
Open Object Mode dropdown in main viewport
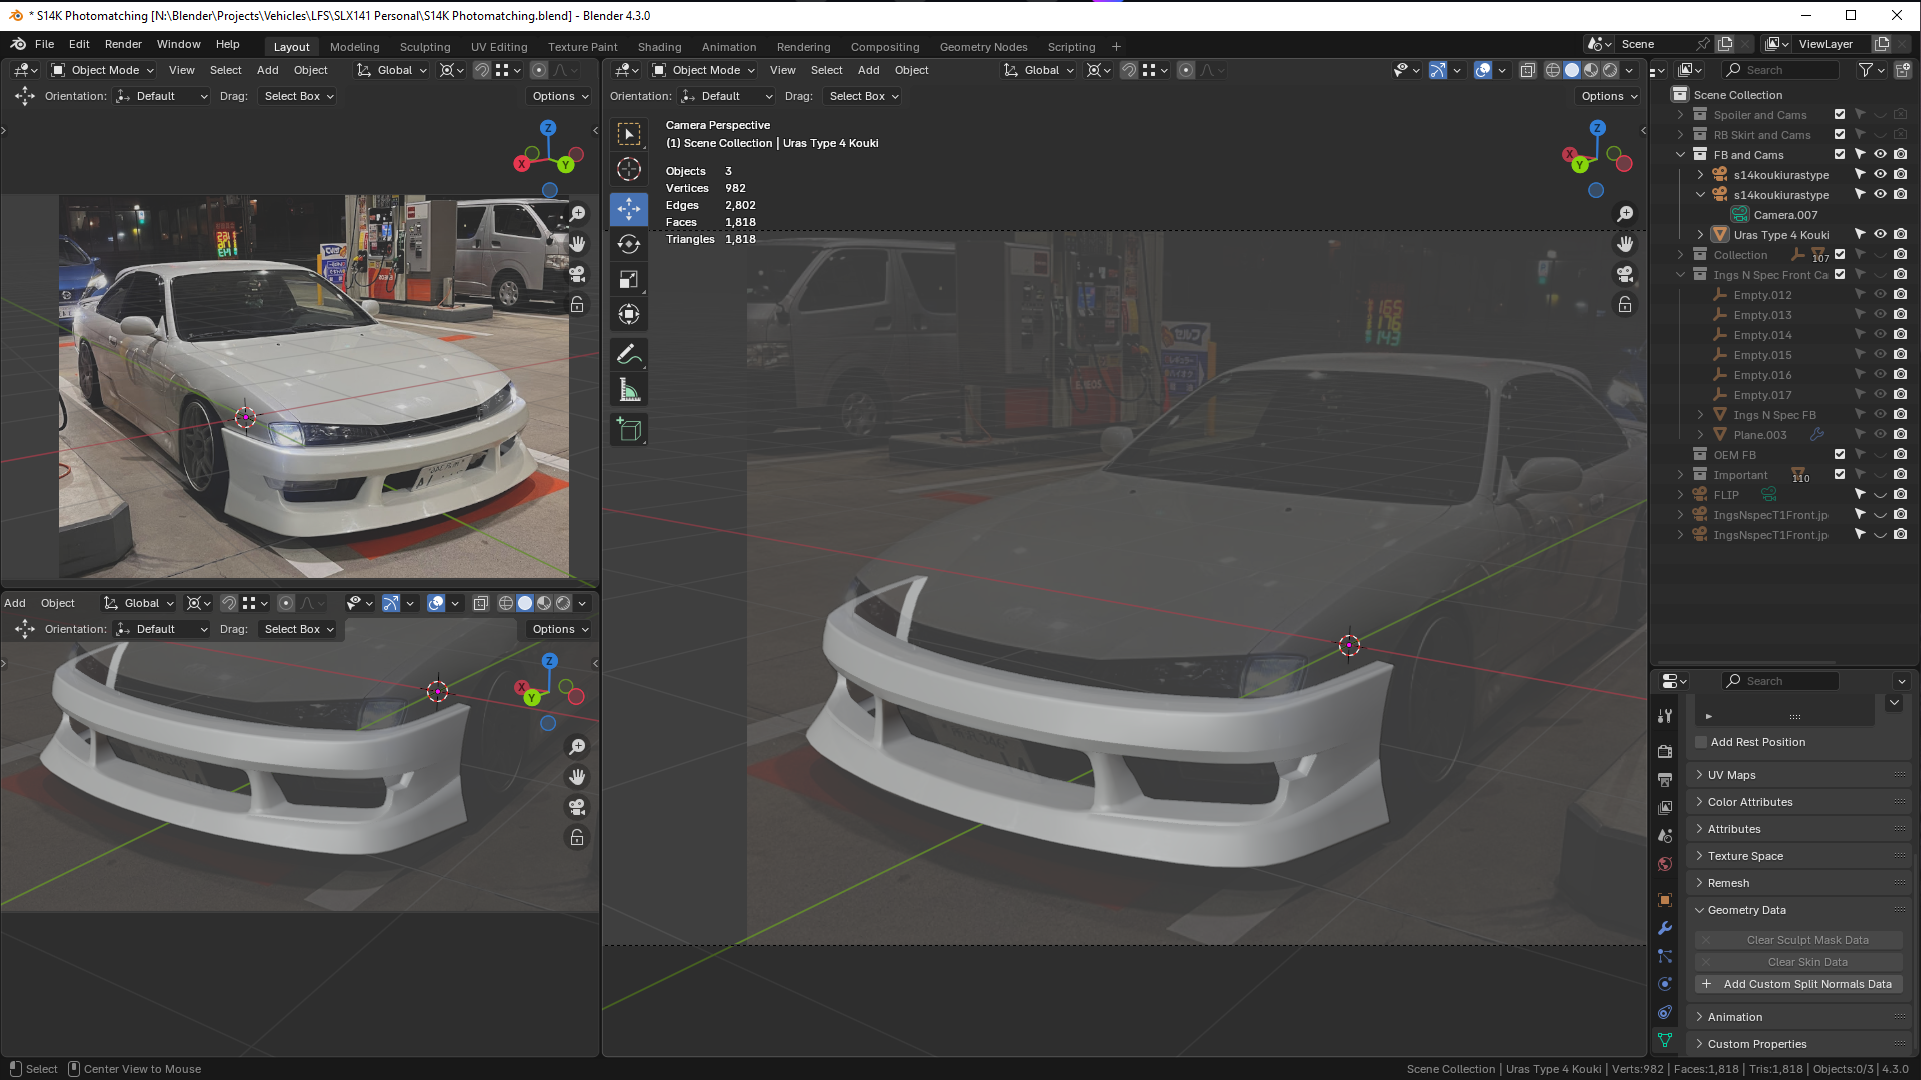(x=704, y=70)
